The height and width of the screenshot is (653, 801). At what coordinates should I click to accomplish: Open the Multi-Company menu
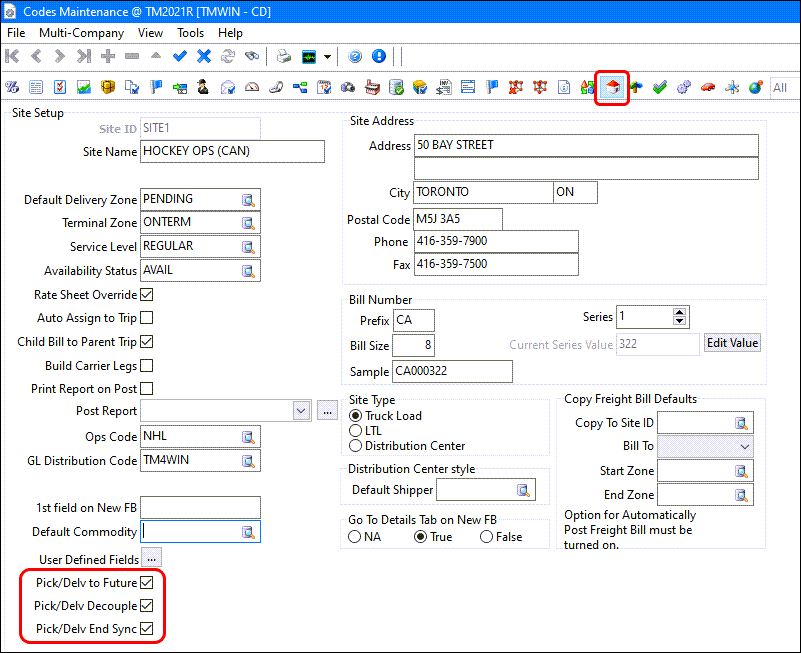[x=81, y=33]
